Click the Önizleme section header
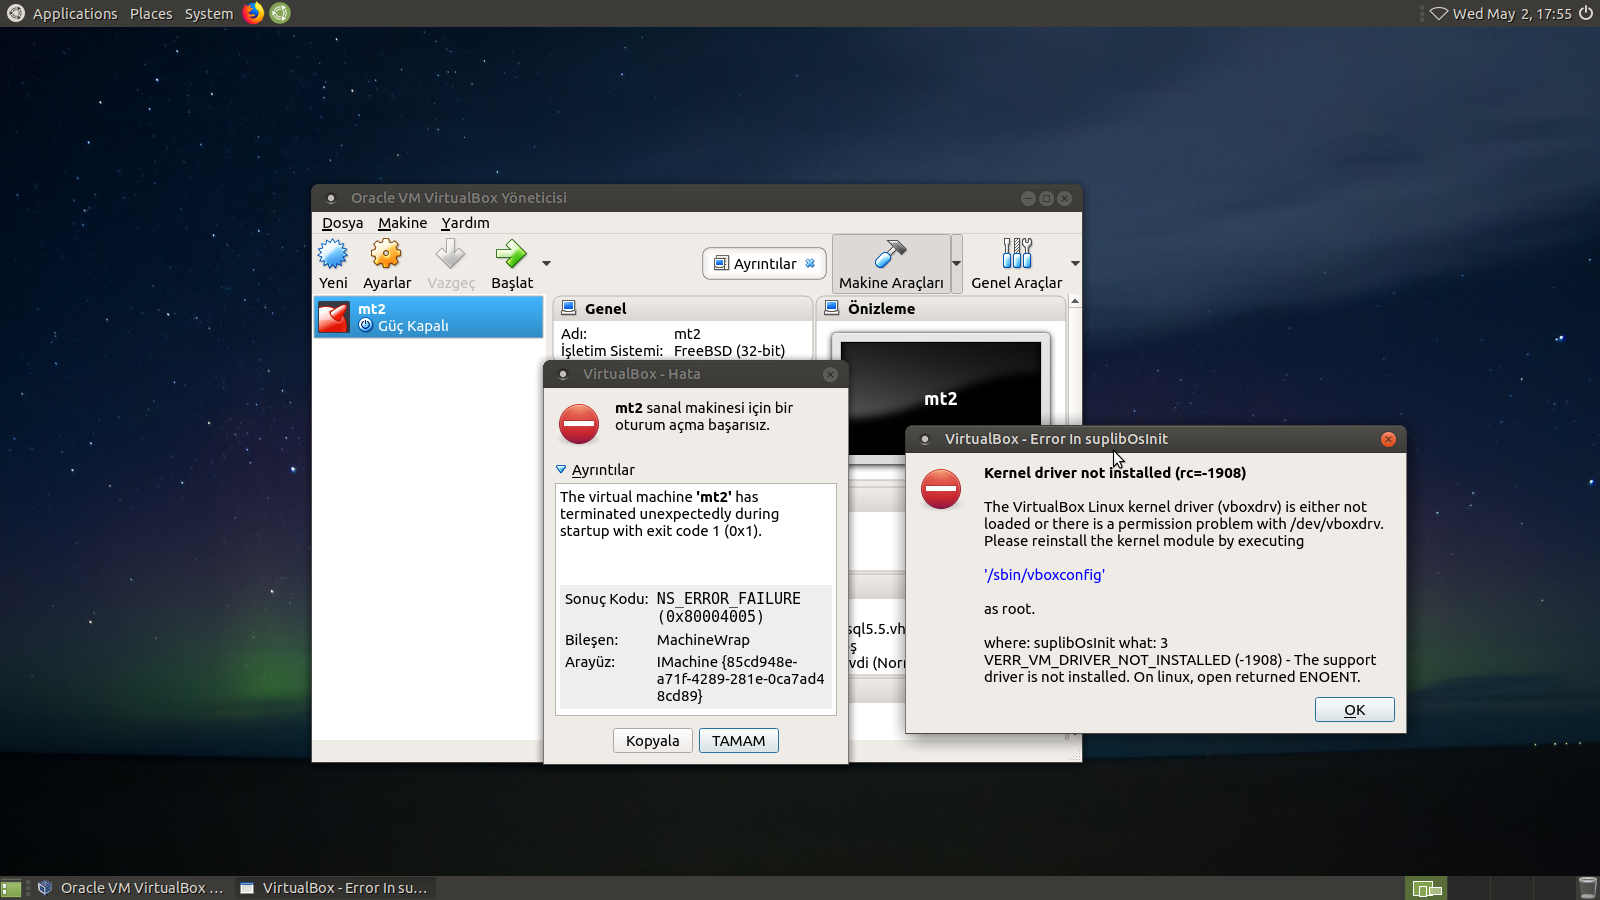 coord(941,309)
